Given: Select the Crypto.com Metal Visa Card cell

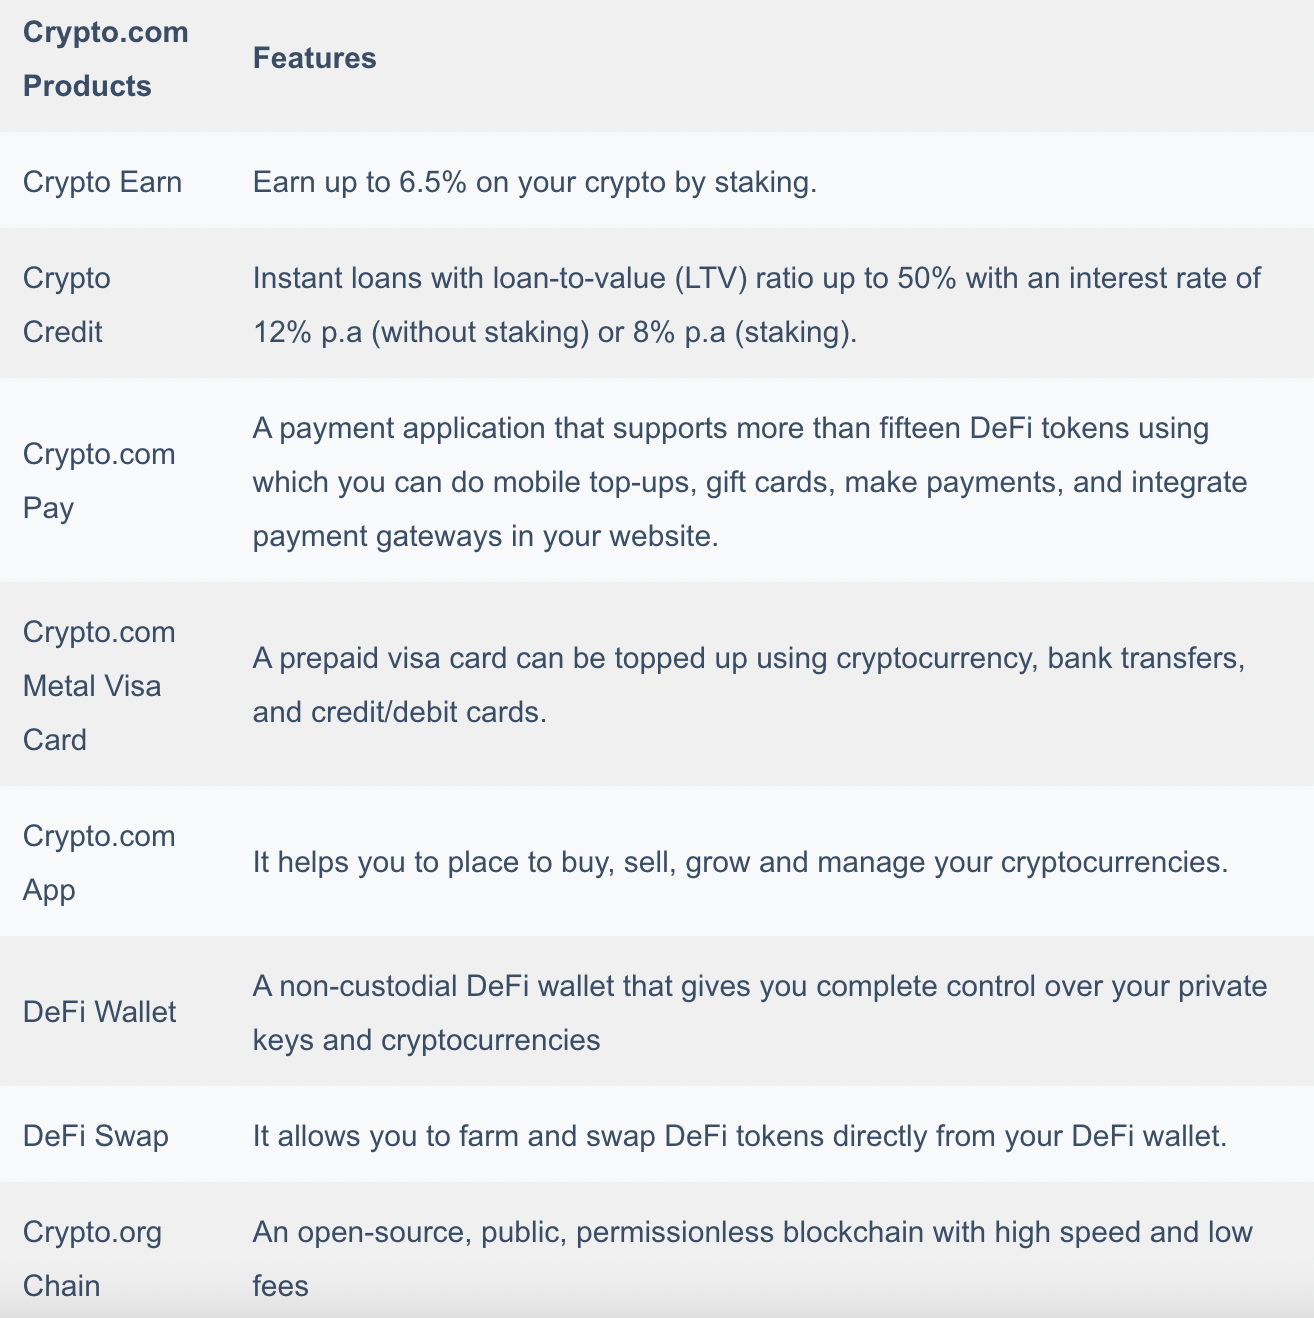Looking at the screenshot, I should click(x=99, y=685).
